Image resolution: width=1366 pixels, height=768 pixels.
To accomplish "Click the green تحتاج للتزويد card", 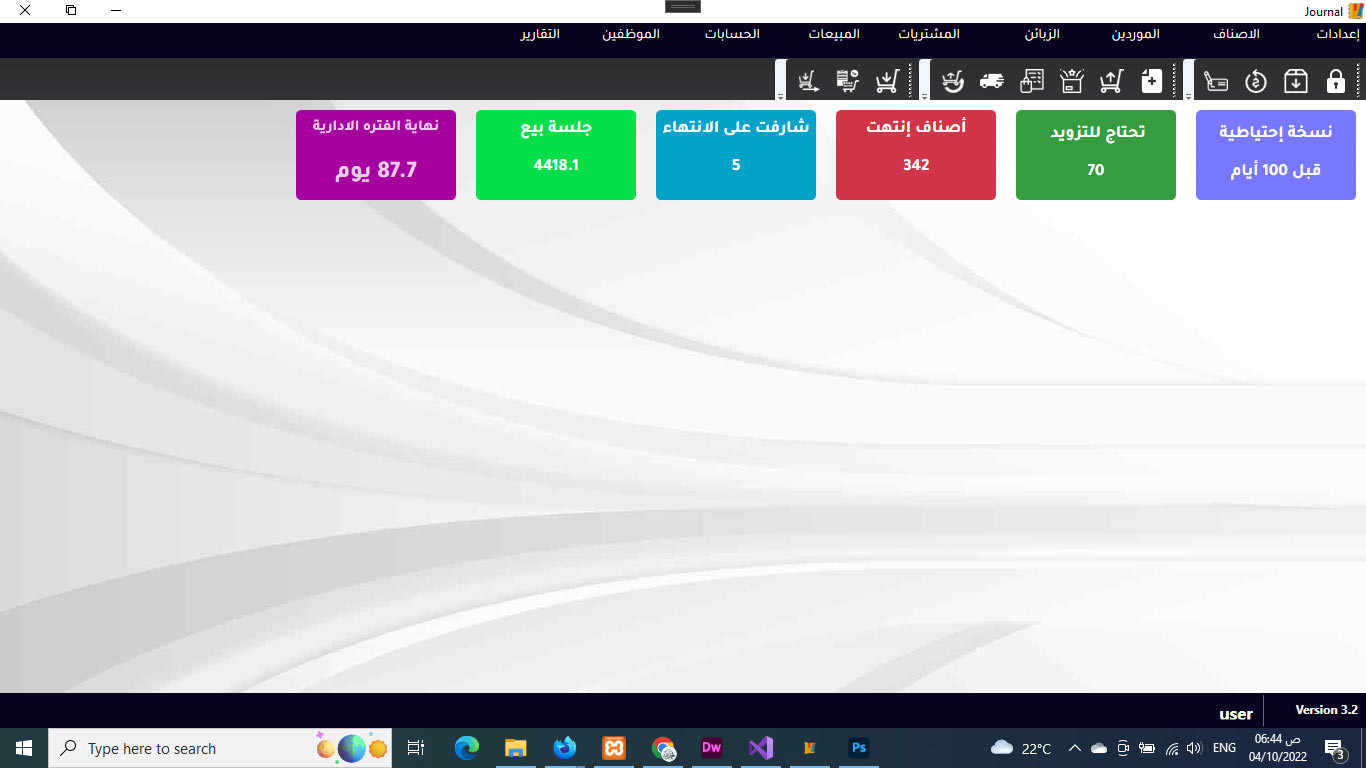I will [1096, 155].
